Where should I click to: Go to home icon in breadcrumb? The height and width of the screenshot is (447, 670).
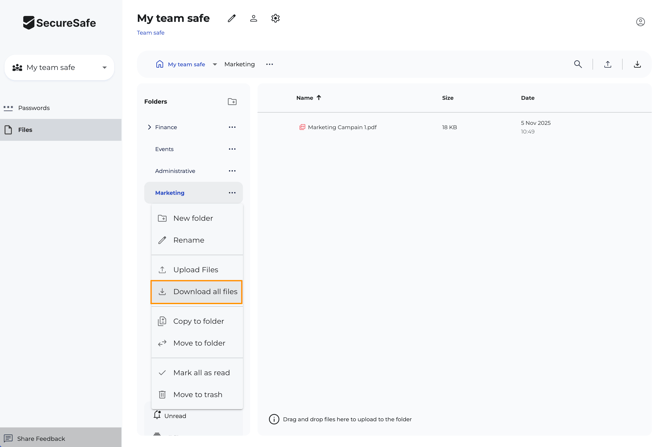click(x=159, y=64)
